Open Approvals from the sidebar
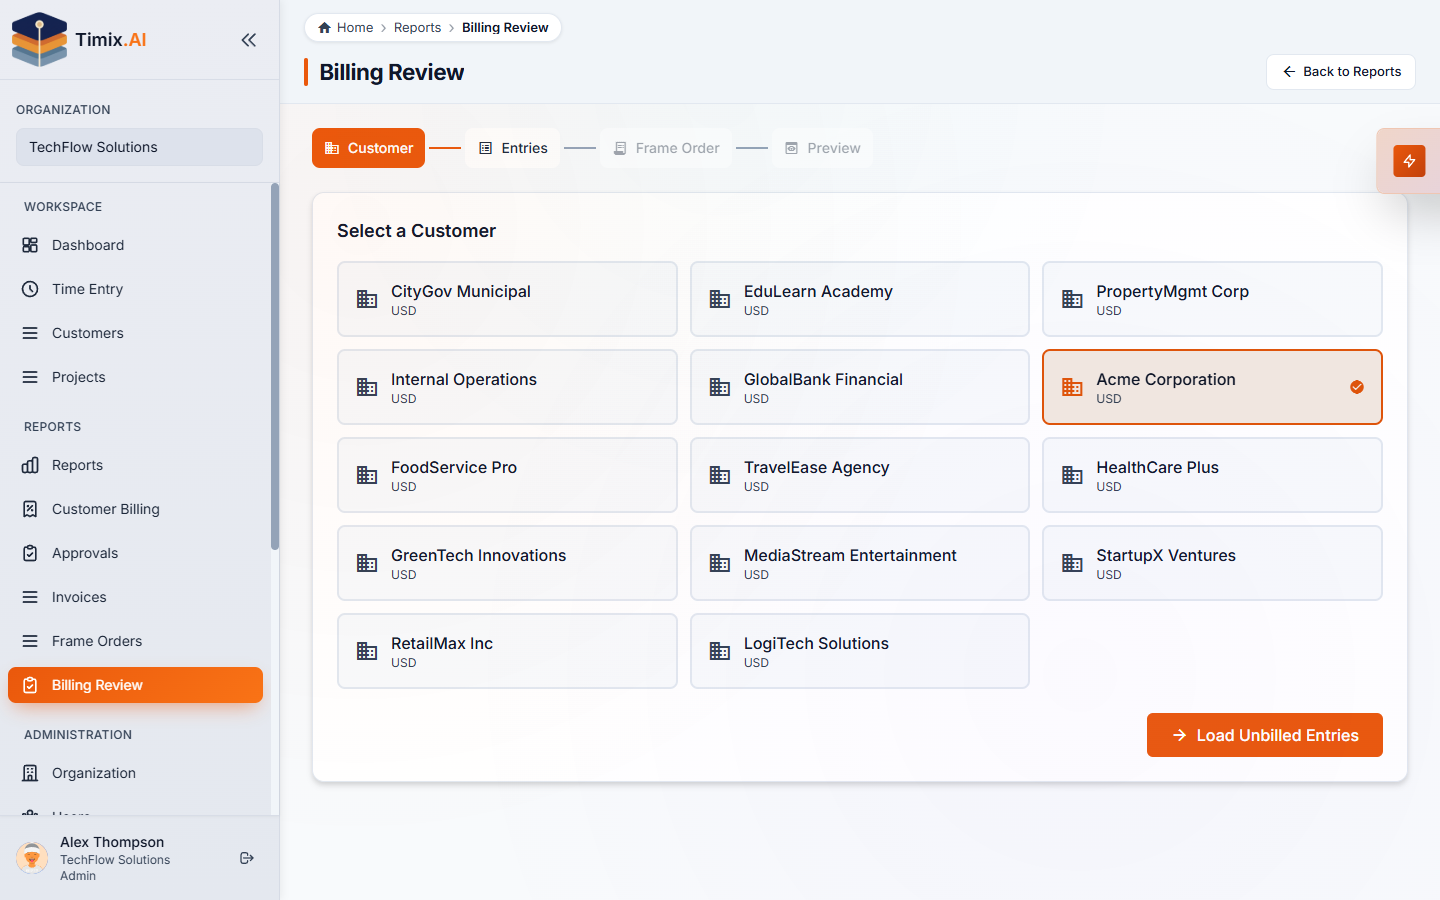The image size is (1440, 900). [135, 553]
